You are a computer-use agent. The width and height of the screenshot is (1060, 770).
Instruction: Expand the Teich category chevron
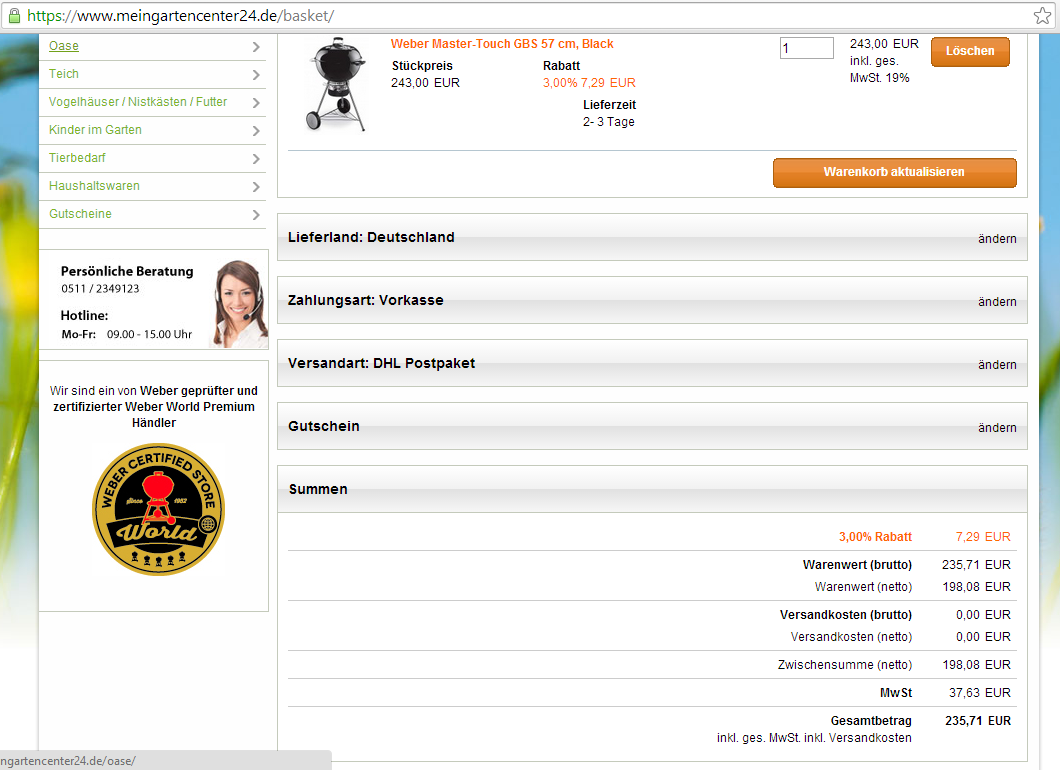click(256, 74)
